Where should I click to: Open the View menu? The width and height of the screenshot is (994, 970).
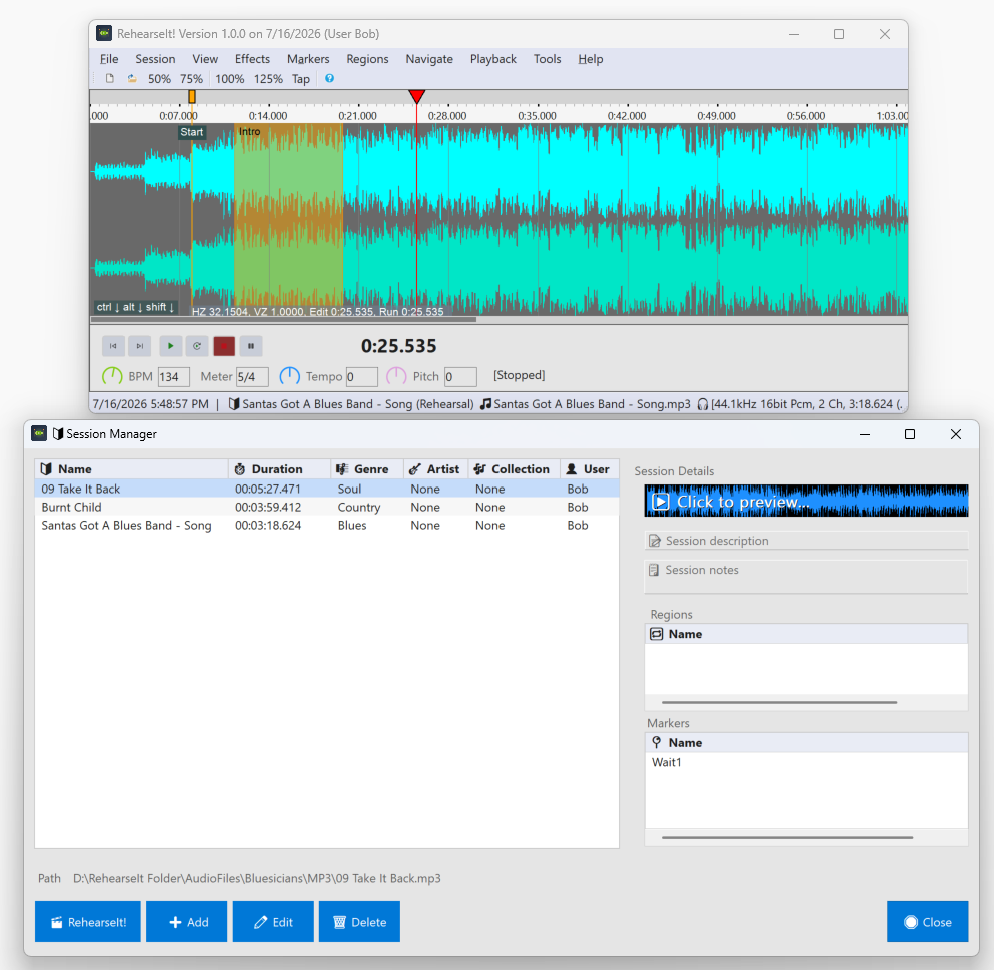(205, 59)
